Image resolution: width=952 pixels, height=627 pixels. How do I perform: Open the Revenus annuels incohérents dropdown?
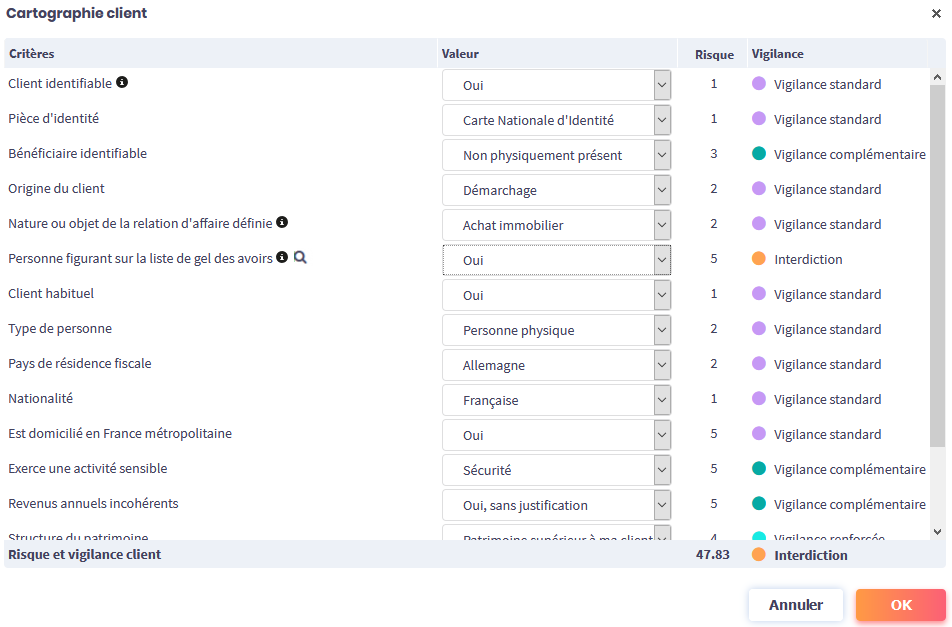click(x=556, y=505)
